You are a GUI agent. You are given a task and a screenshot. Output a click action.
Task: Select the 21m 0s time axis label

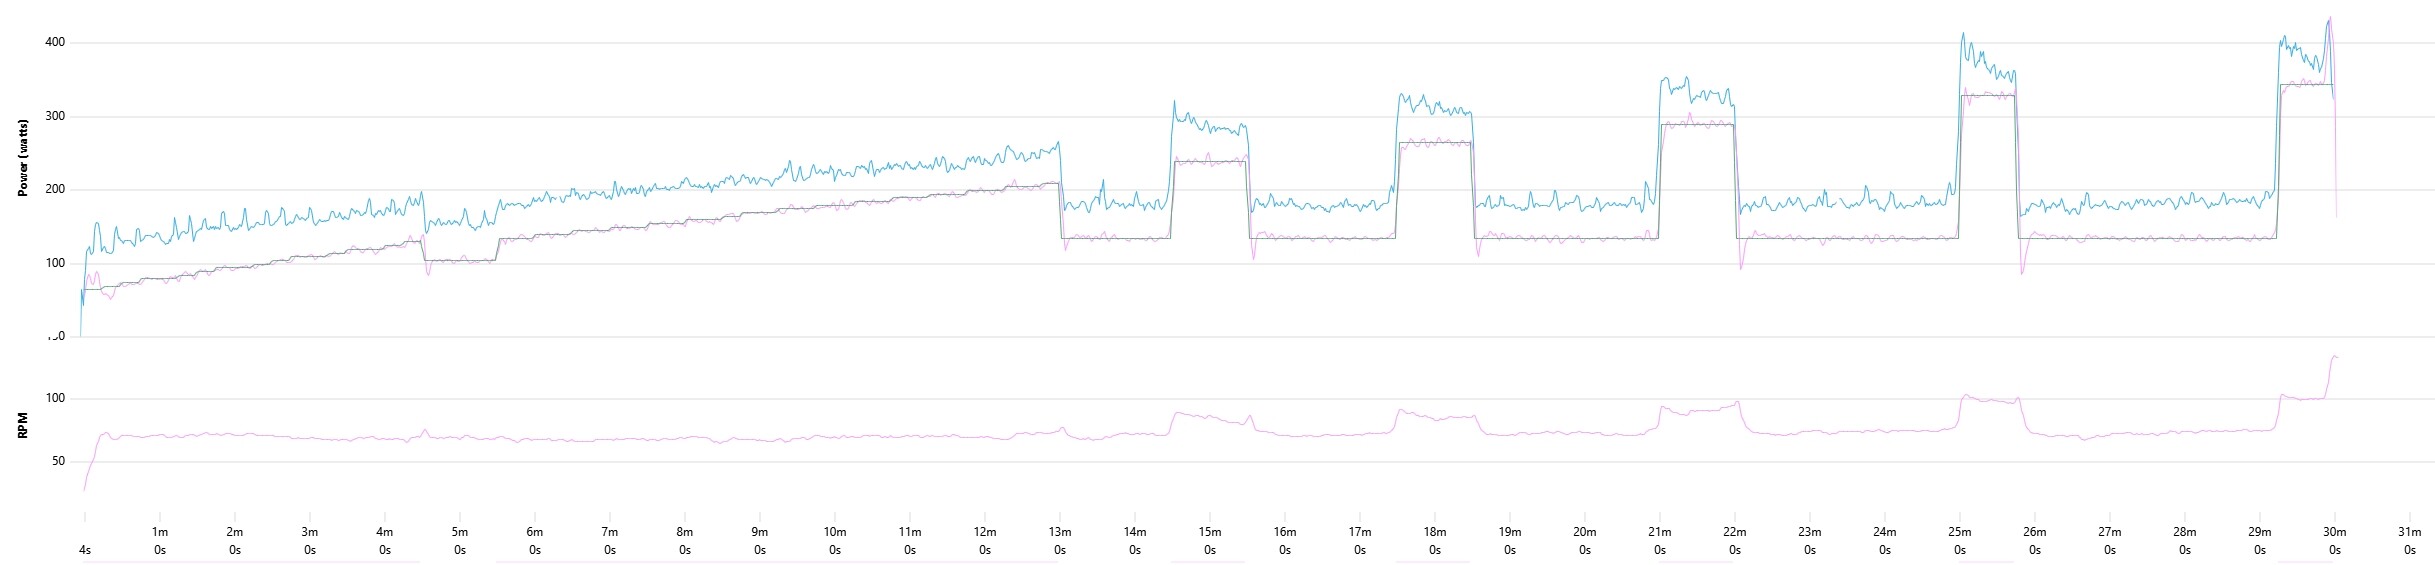[1659, 541]
